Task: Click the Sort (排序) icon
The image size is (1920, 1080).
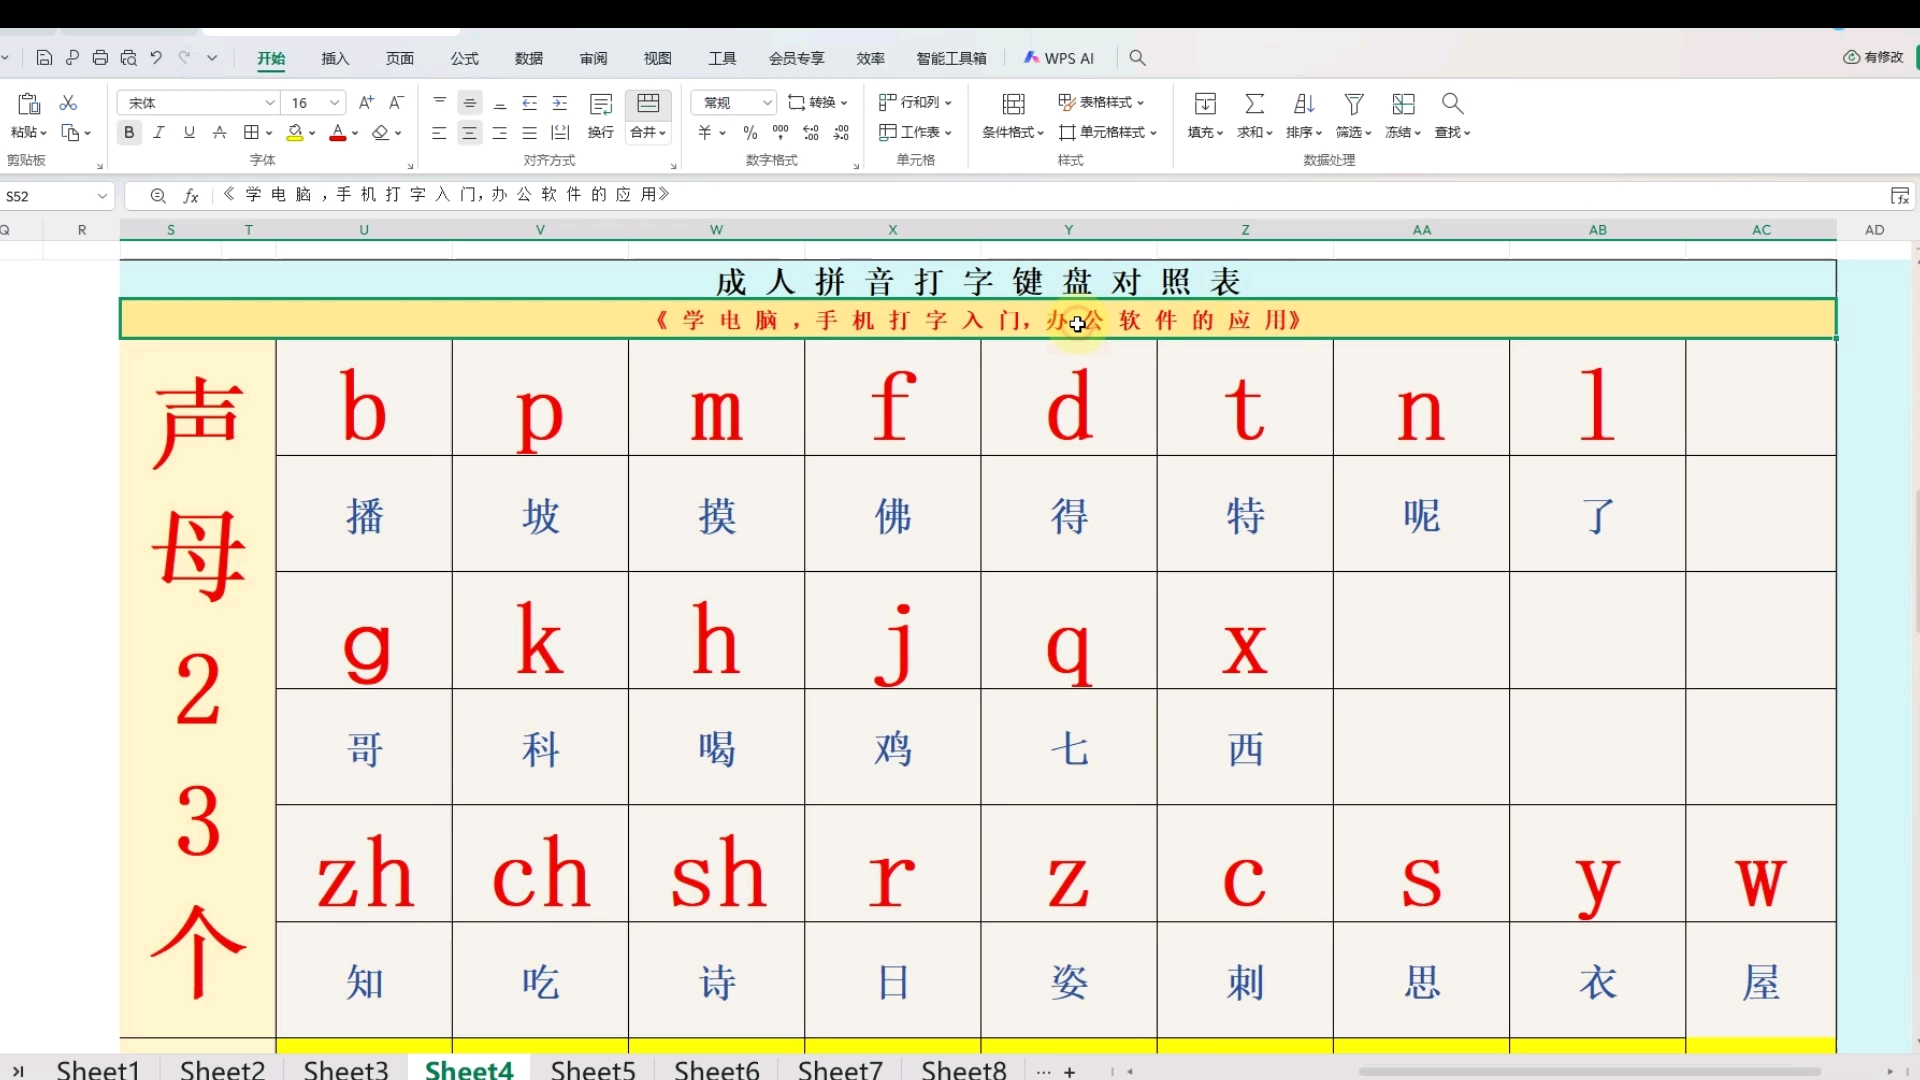Action: click(x=1304, y=104)
